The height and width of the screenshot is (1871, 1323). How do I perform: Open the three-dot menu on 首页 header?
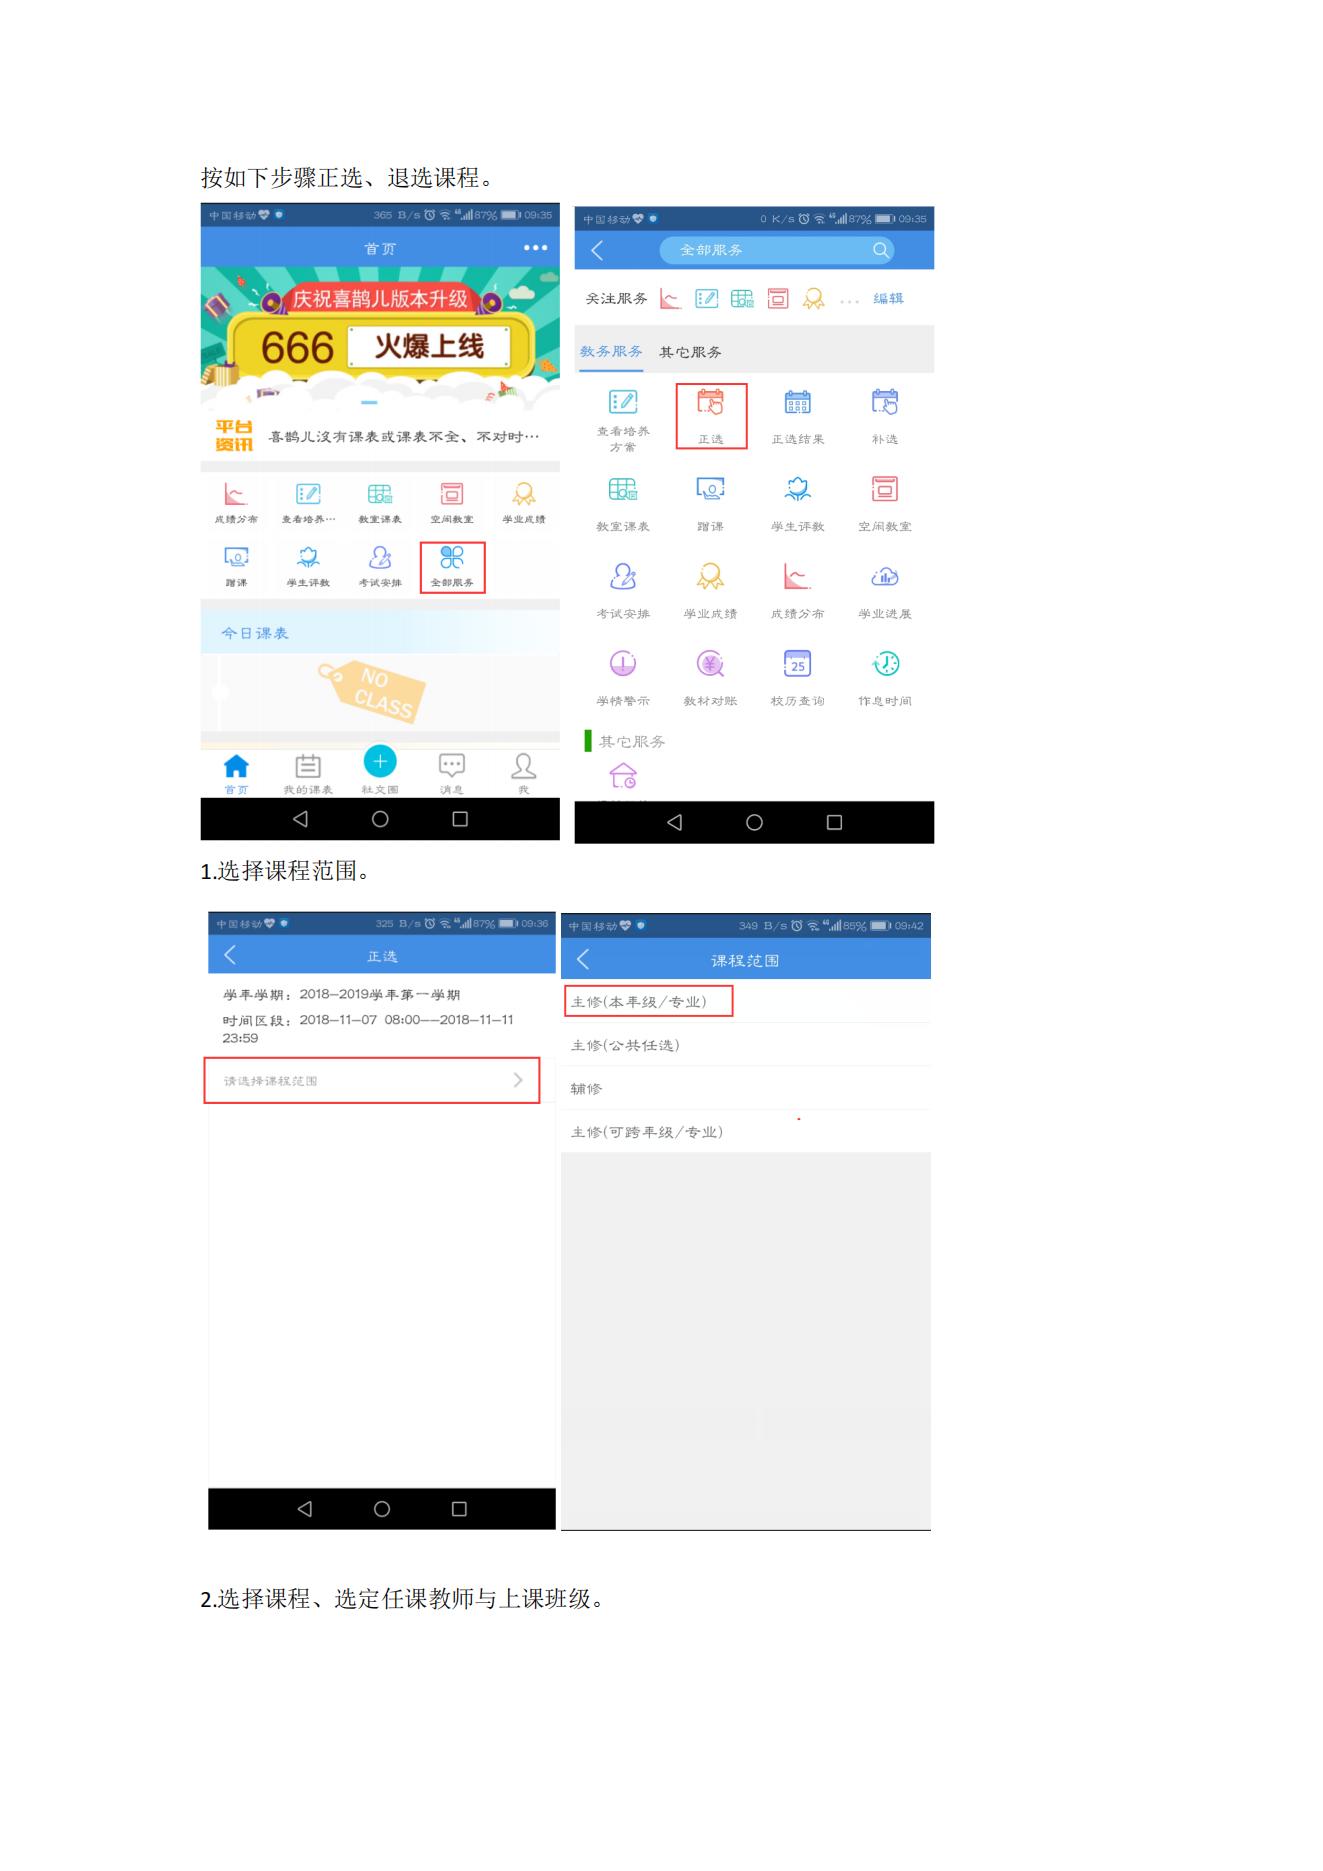[x=535, y=248]
